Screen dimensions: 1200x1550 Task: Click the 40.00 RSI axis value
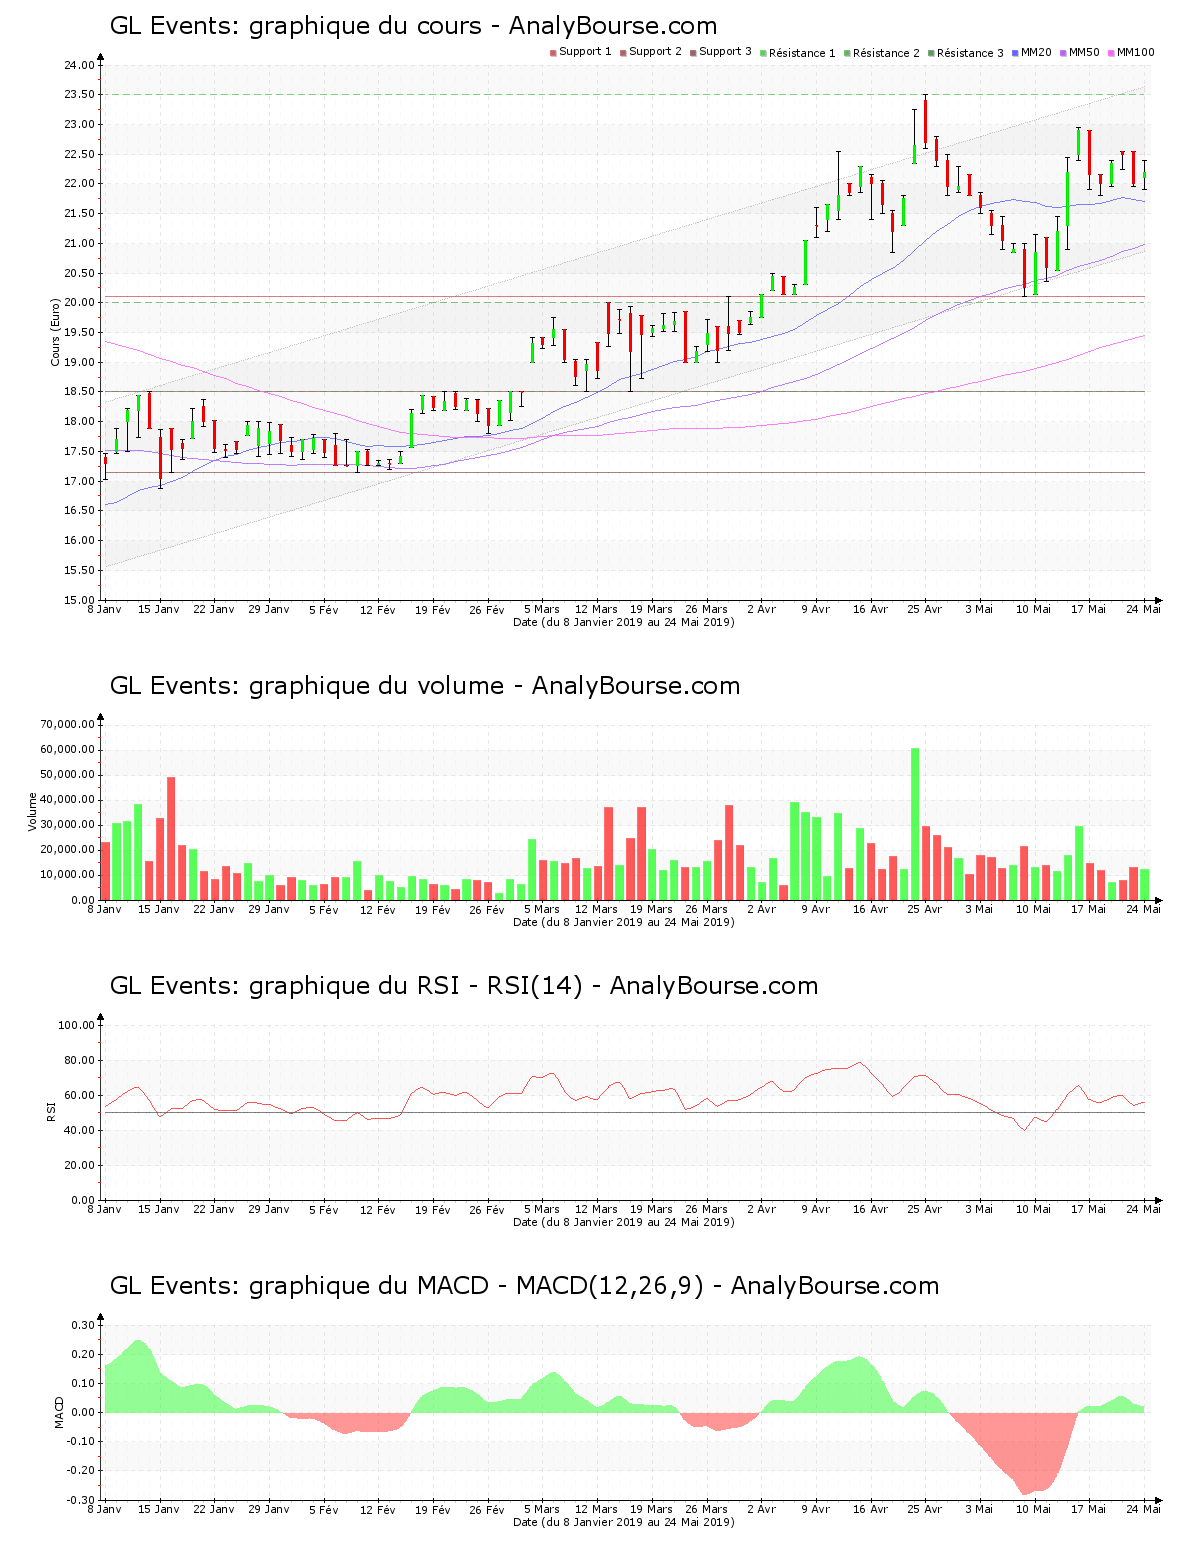(x=79, y=1130)
